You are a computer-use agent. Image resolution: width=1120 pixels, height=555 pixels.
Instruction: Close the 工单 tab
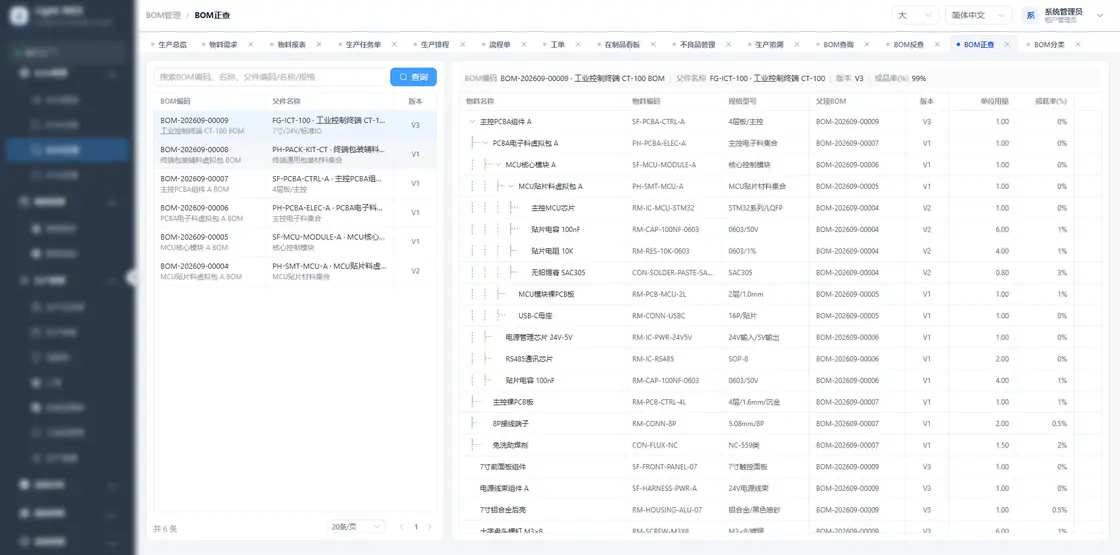(579, 44)
